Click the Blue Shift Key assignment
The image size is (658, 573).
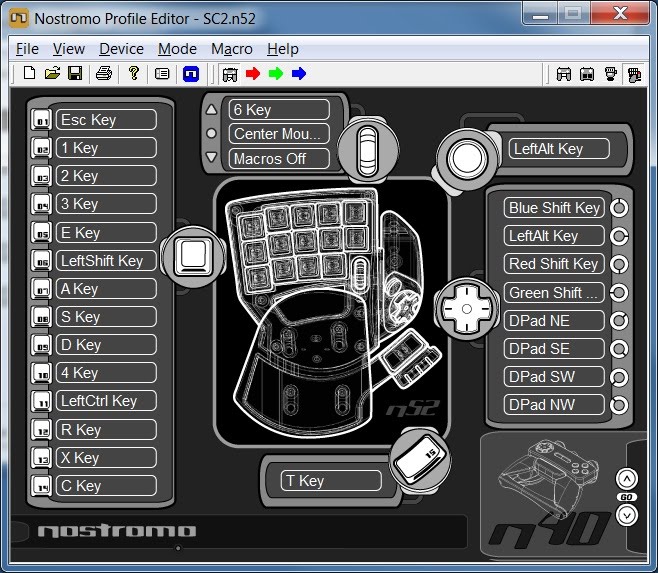tap(554, 208)
